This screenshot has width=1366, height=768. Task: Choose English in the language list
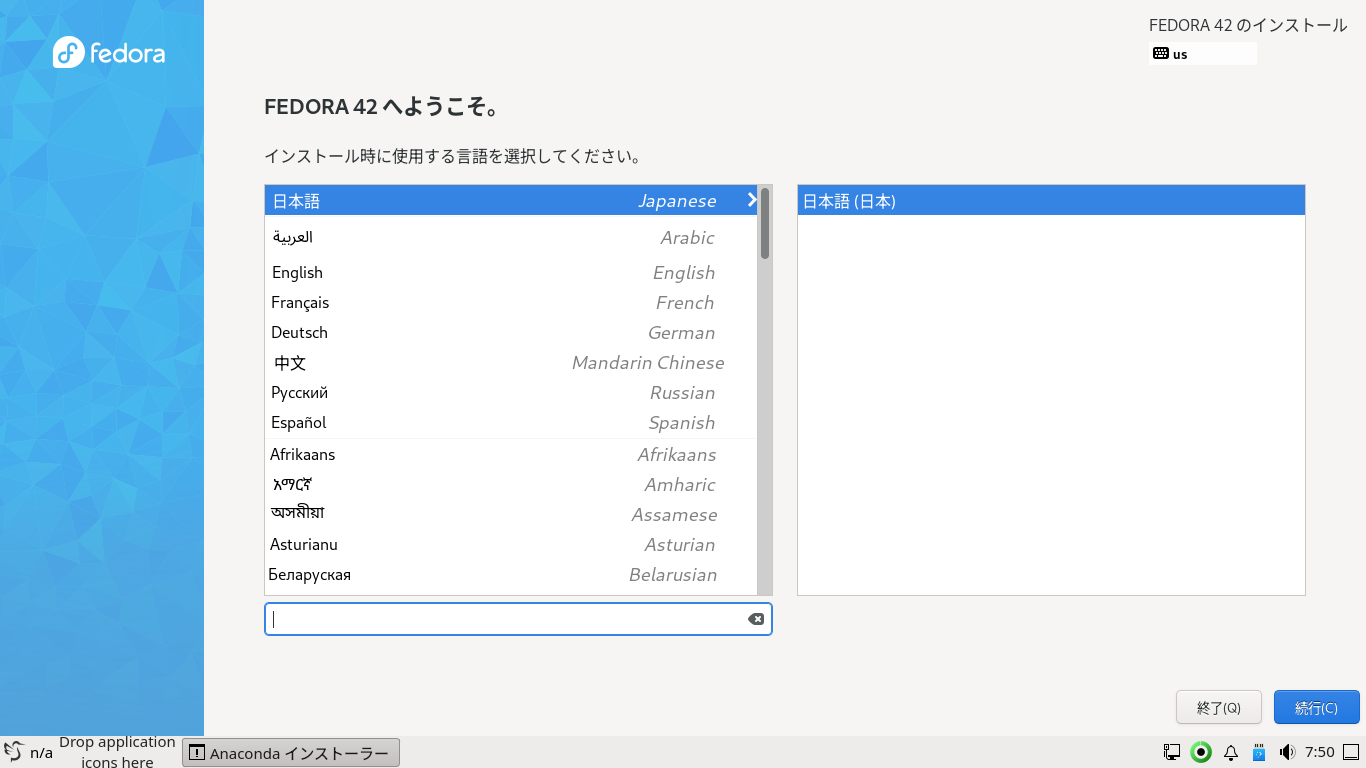pyautogui.click(x=511, y=272)
